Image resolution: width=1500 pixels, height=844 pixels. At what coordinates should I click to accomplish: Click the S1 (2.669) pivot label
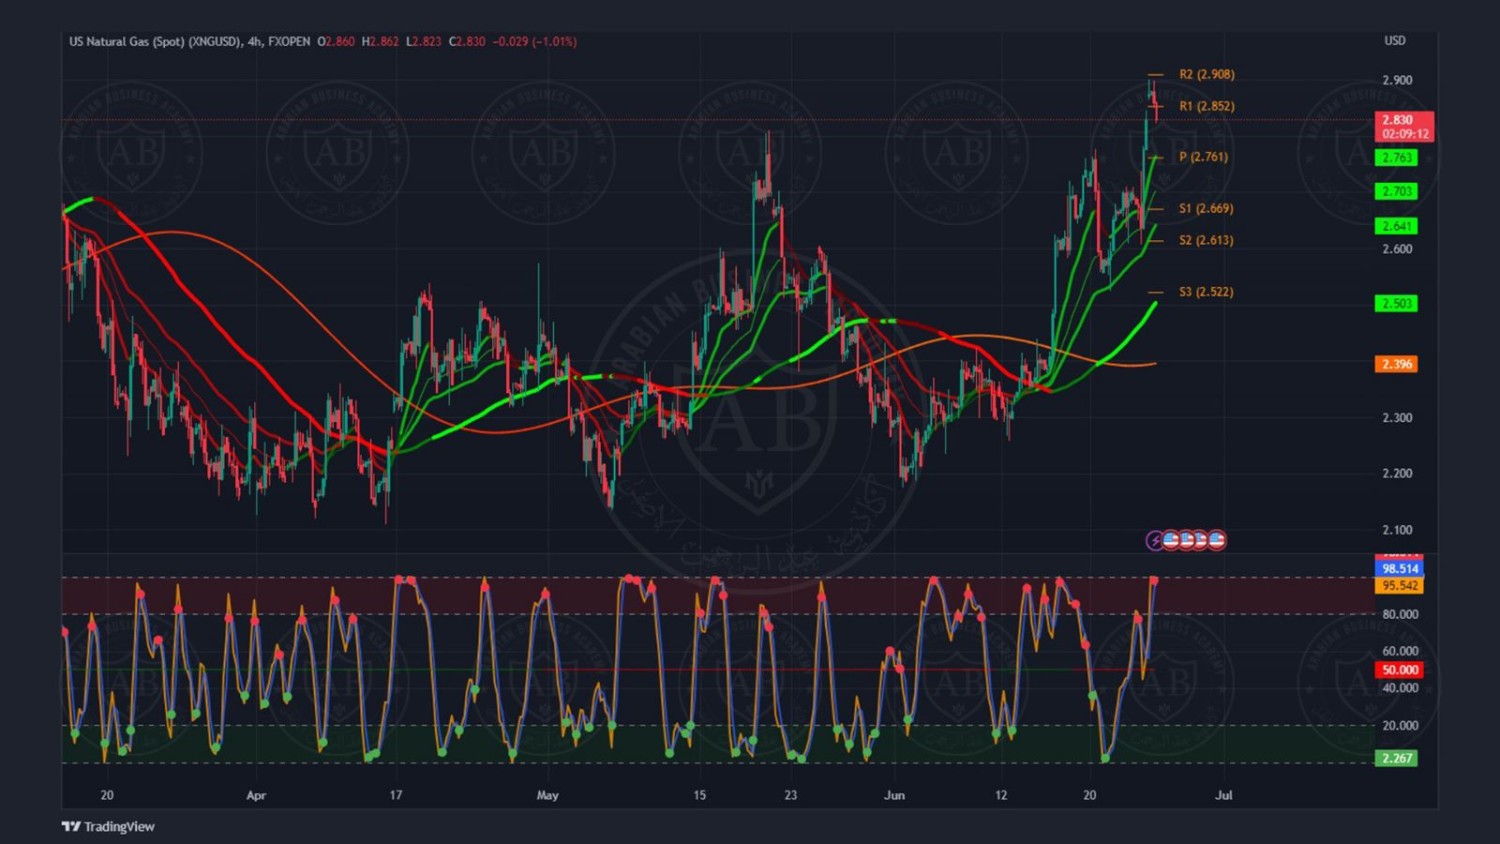coord(1206,209)
